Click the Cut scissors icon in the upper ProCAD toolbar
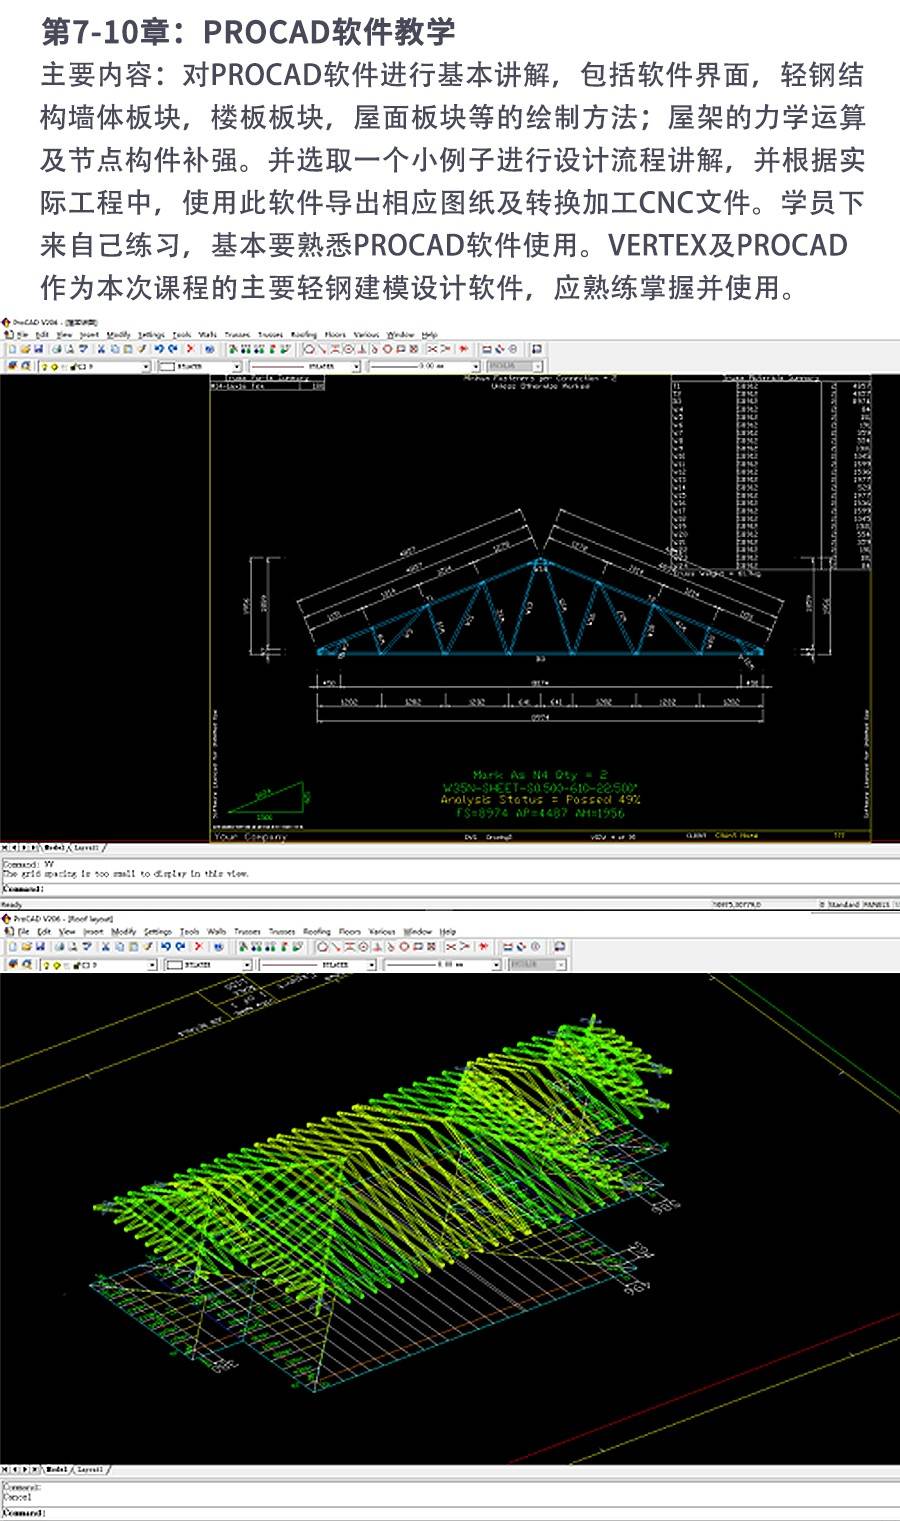 [100, 349]
